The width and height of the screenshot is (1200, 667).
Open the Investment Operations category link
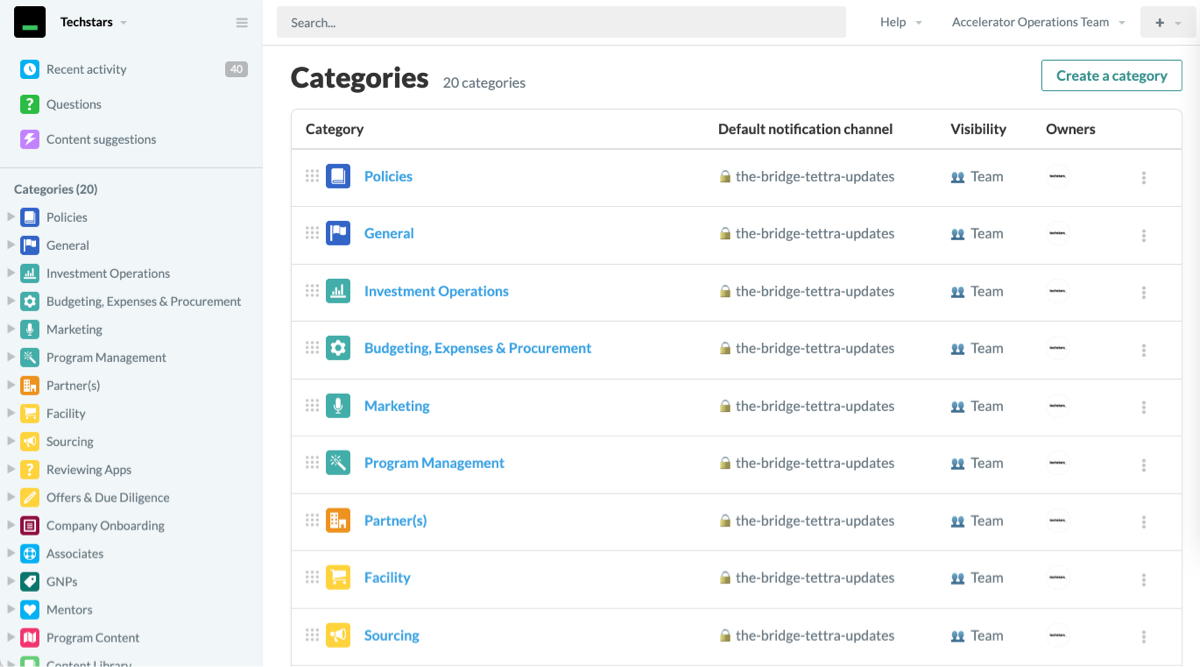pyautogui.click(x=436, y=291)
